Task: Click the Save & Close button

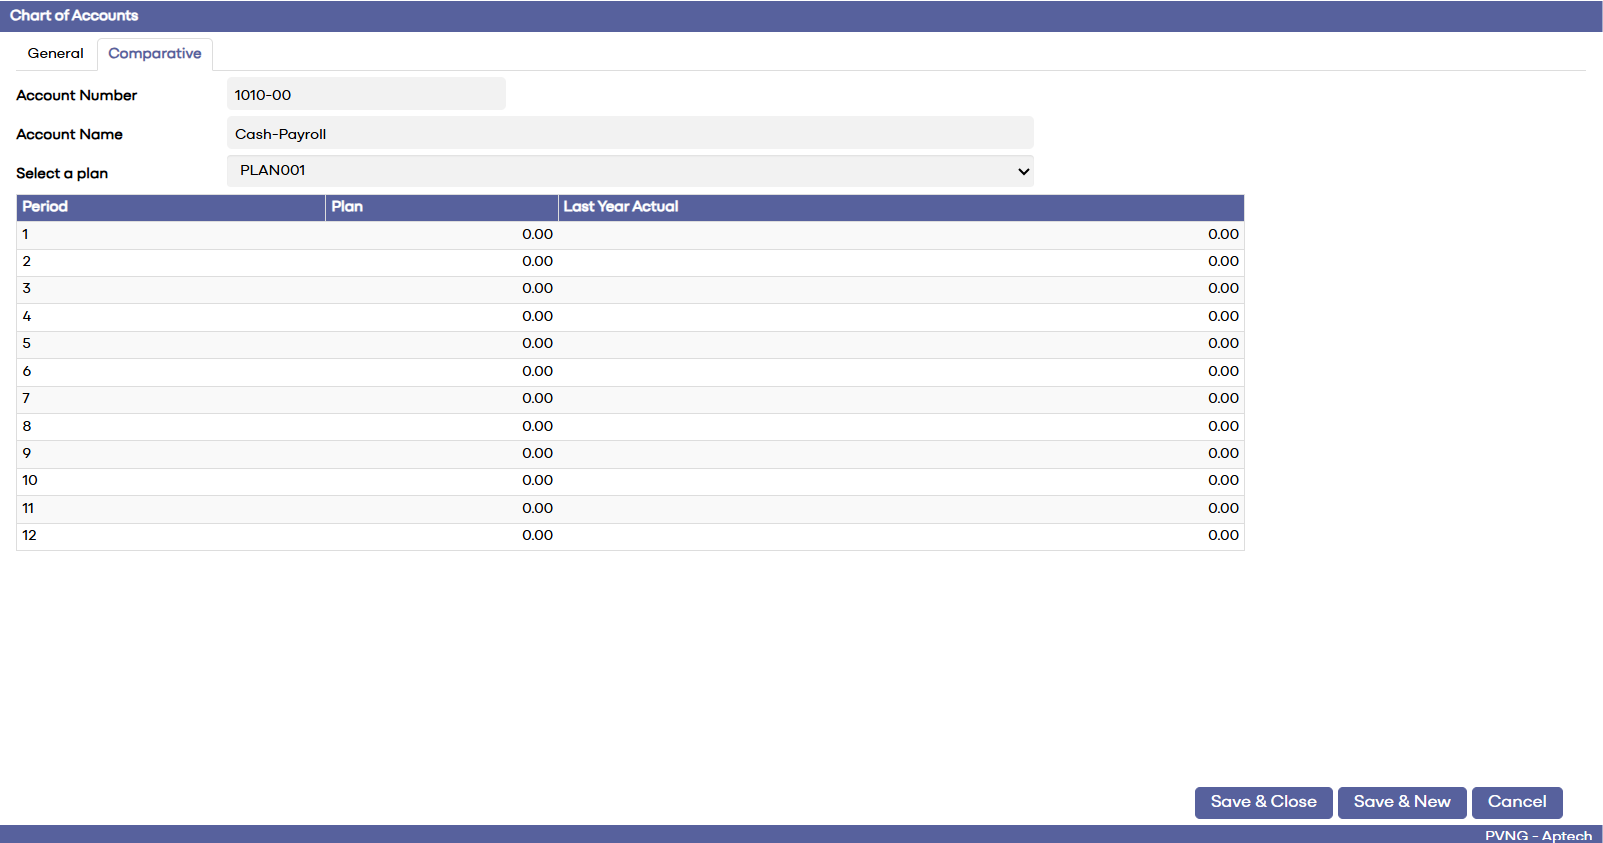Action: [x=1263, y=802]
